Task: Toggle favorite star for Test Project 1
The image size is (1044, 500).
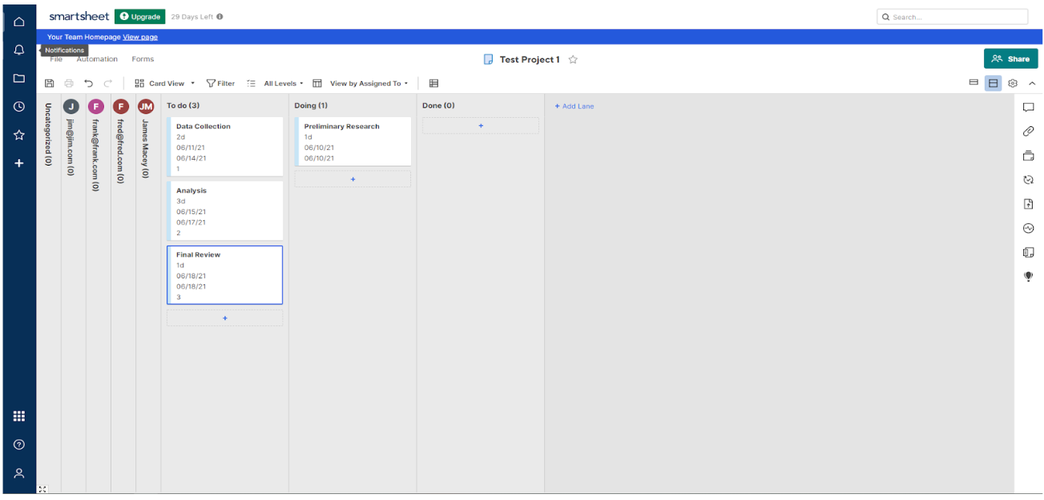Action: tap(573, 60)
